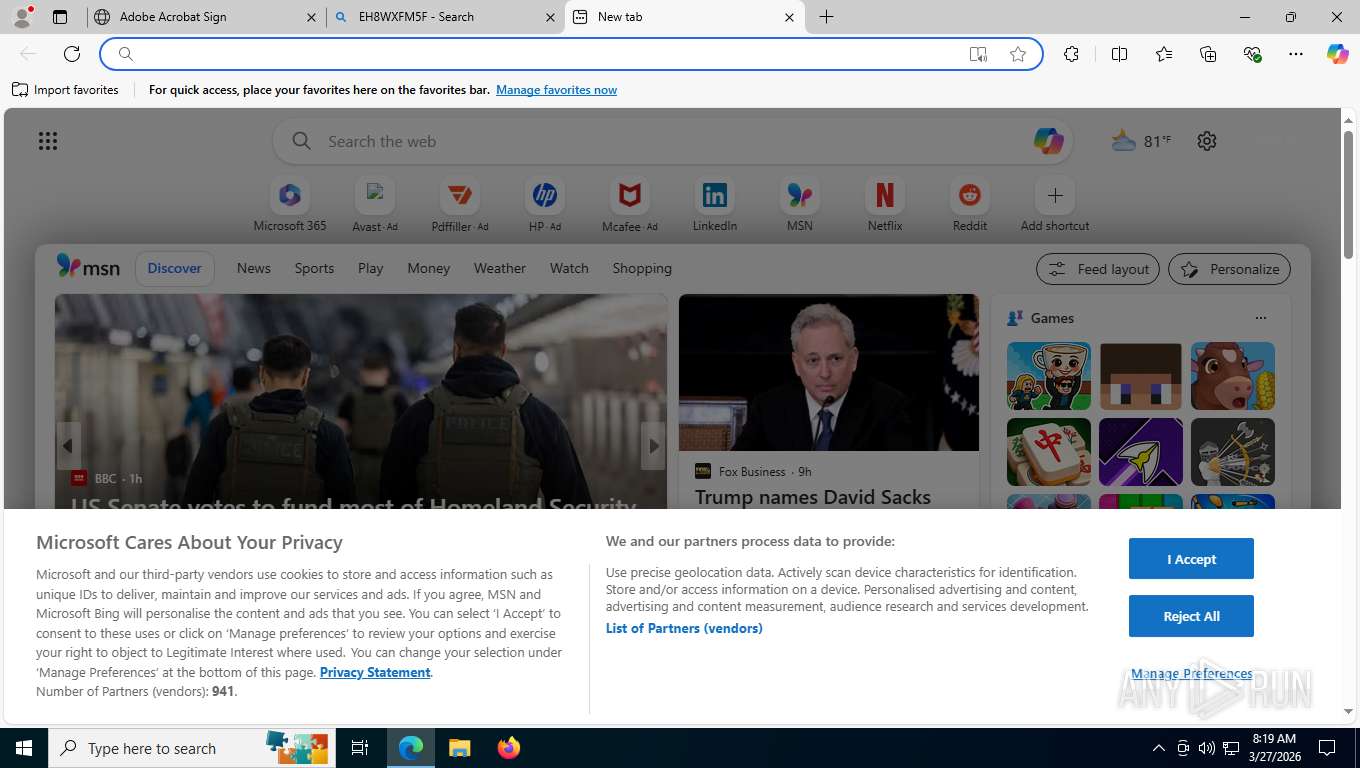Image resolution: width=1360 pixels, height=768 pixels.
Task: Click the Personalize button
Action: point(1230,269)
